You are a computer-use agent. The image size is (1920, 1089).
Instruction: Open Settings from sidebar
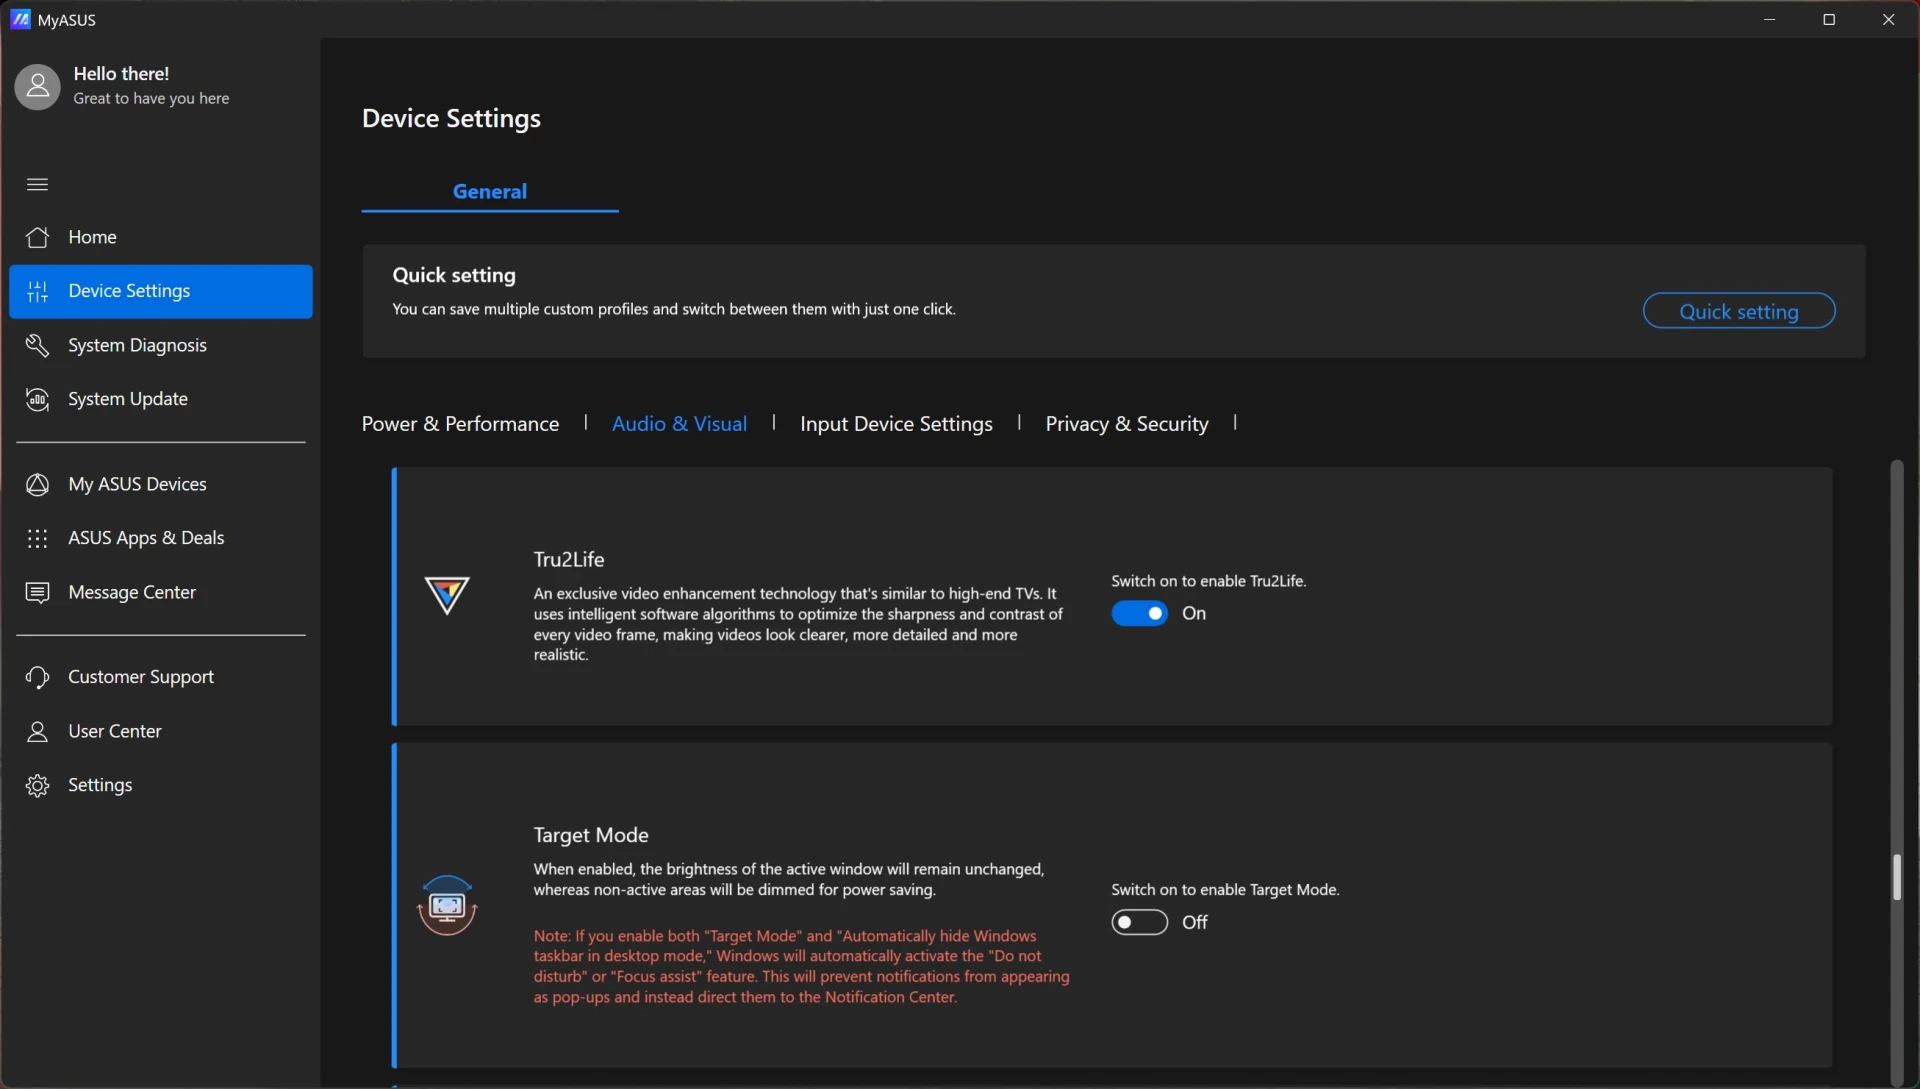(161, 785)
